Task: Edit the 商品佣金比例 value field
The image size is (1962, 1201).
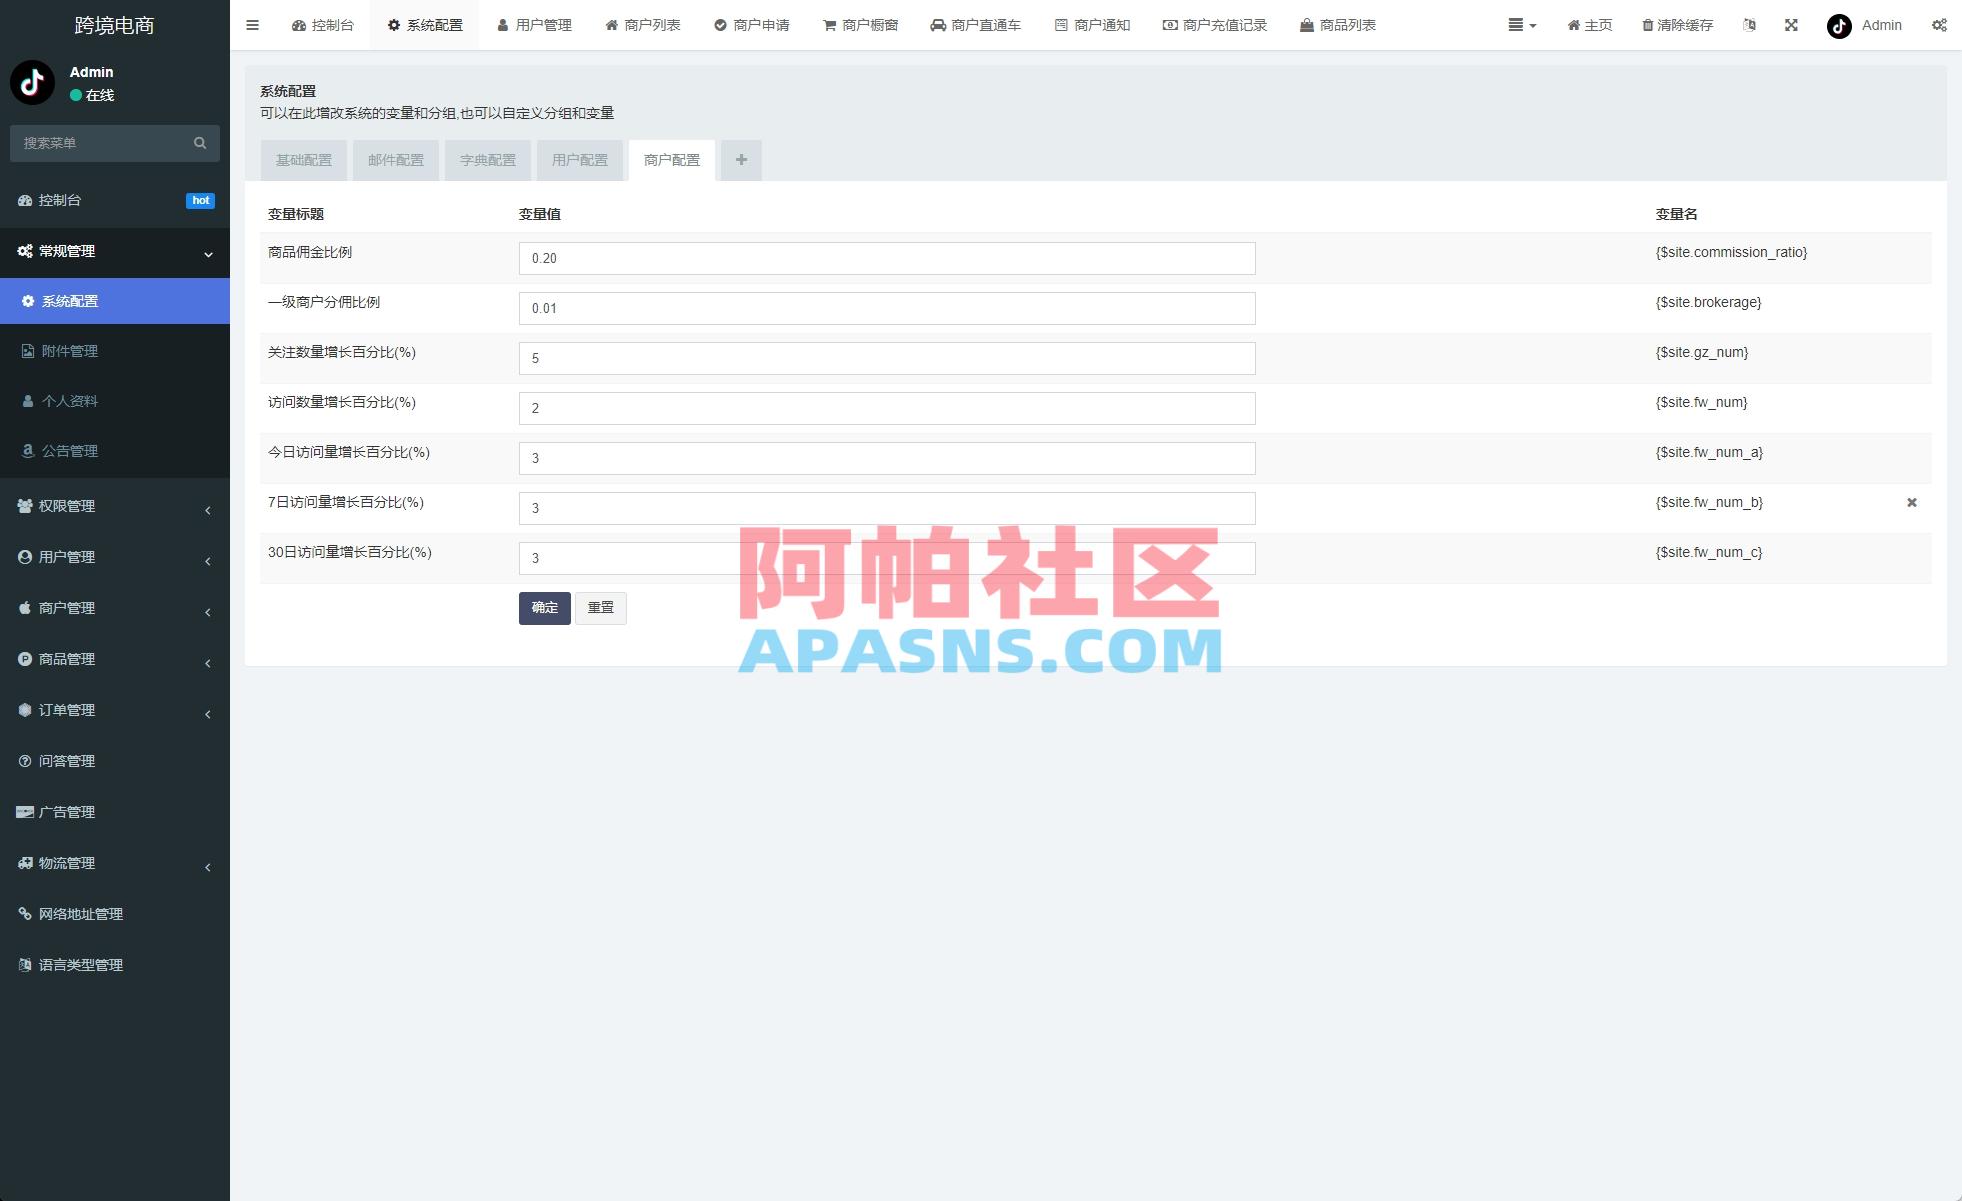Action: pos(886,258)
